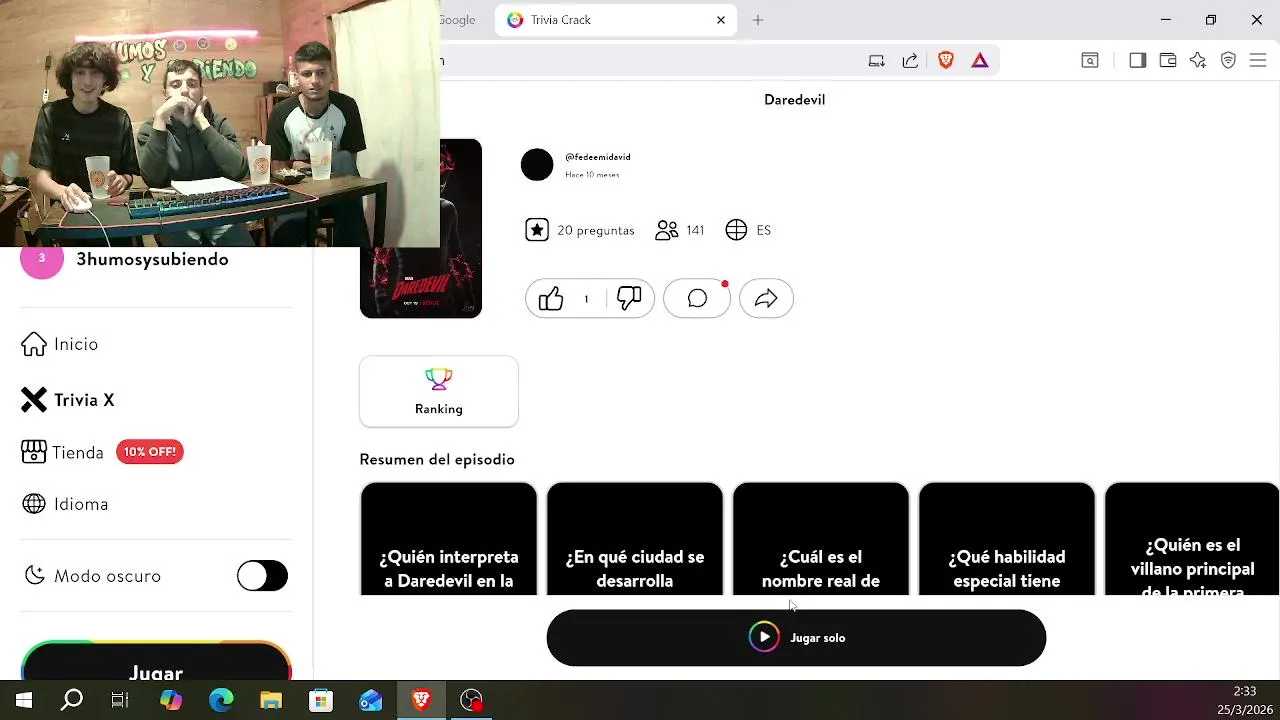Click the Brave Shields lion icon

click(x=946, y=61)
